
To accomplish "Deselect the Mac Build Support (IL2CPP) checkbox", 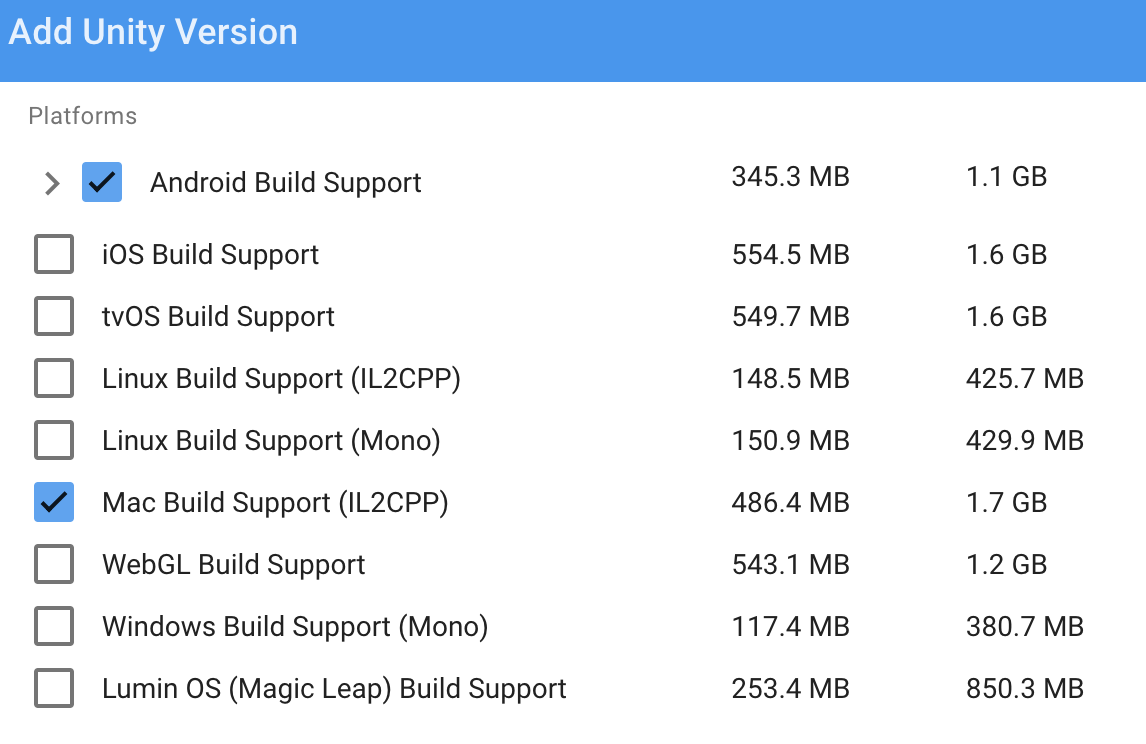I will [54, 502].
